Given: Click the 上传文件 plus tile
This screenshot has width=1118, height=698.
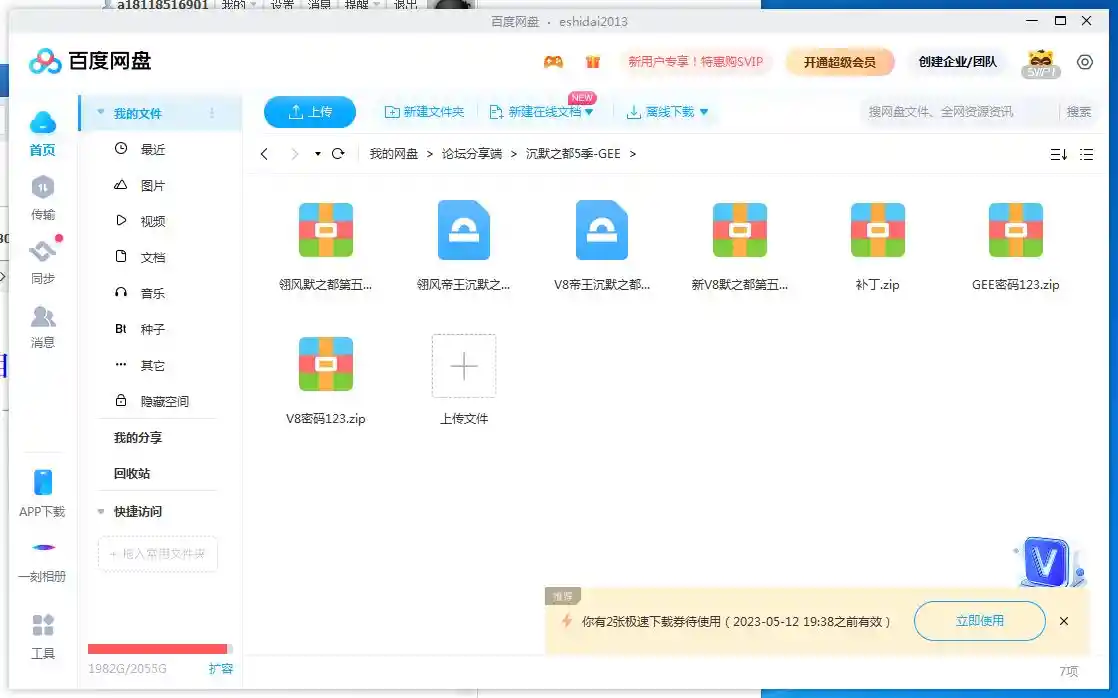Looking at the screenshot, I should 463,366.
